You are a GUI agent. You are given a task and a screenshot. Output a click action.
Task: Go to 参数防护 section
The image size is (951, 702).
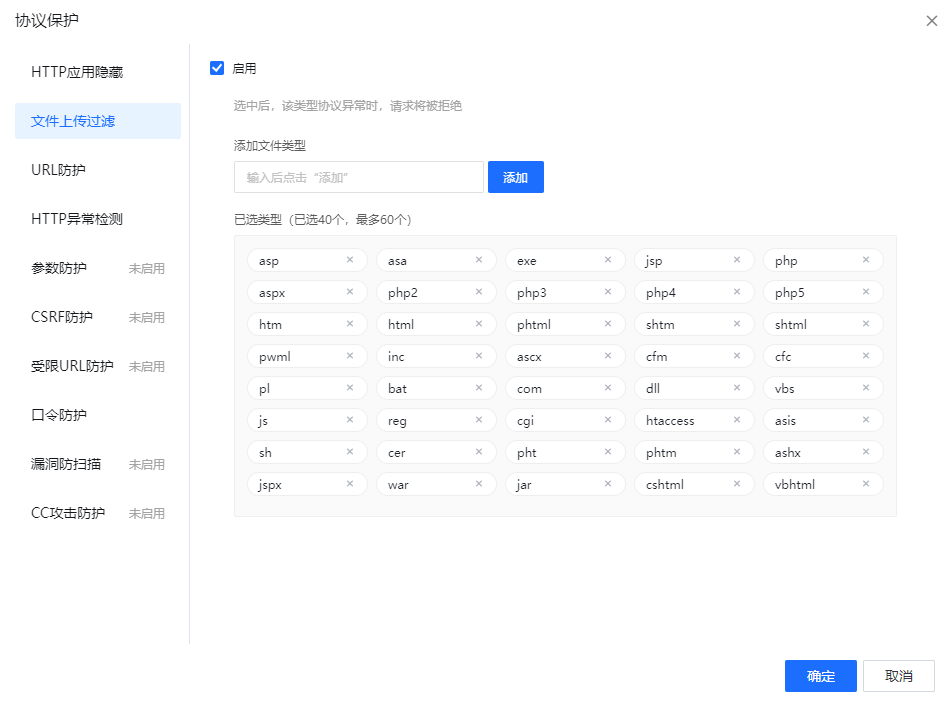point(98,268)
